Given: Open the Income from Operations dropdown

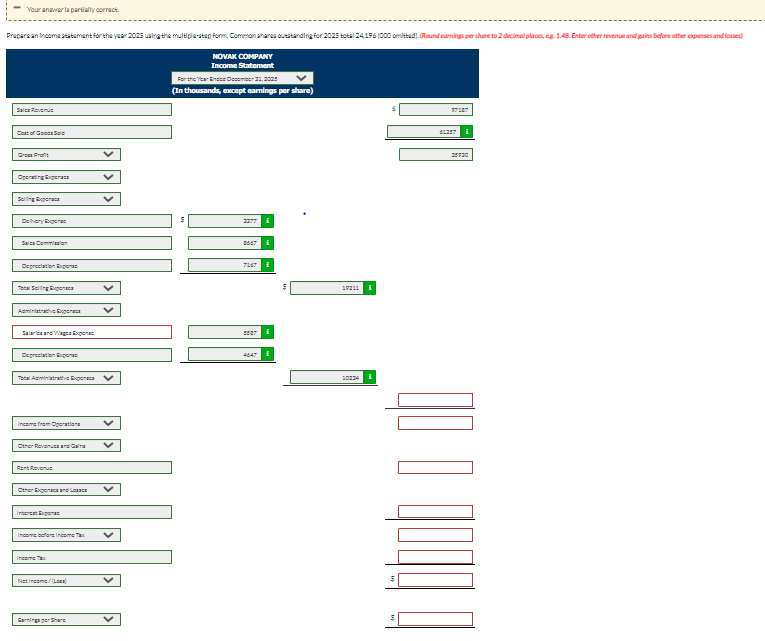Looking at the screenshot, I should [66, 423].
